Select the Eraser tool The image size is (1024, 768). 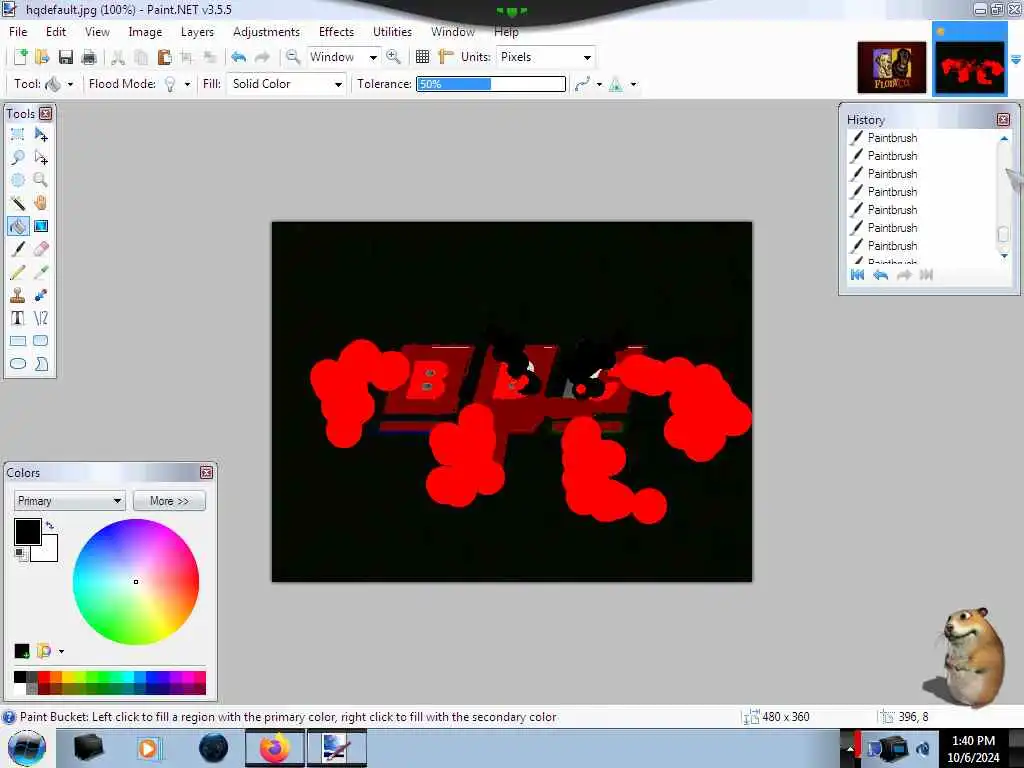(40, 249)
